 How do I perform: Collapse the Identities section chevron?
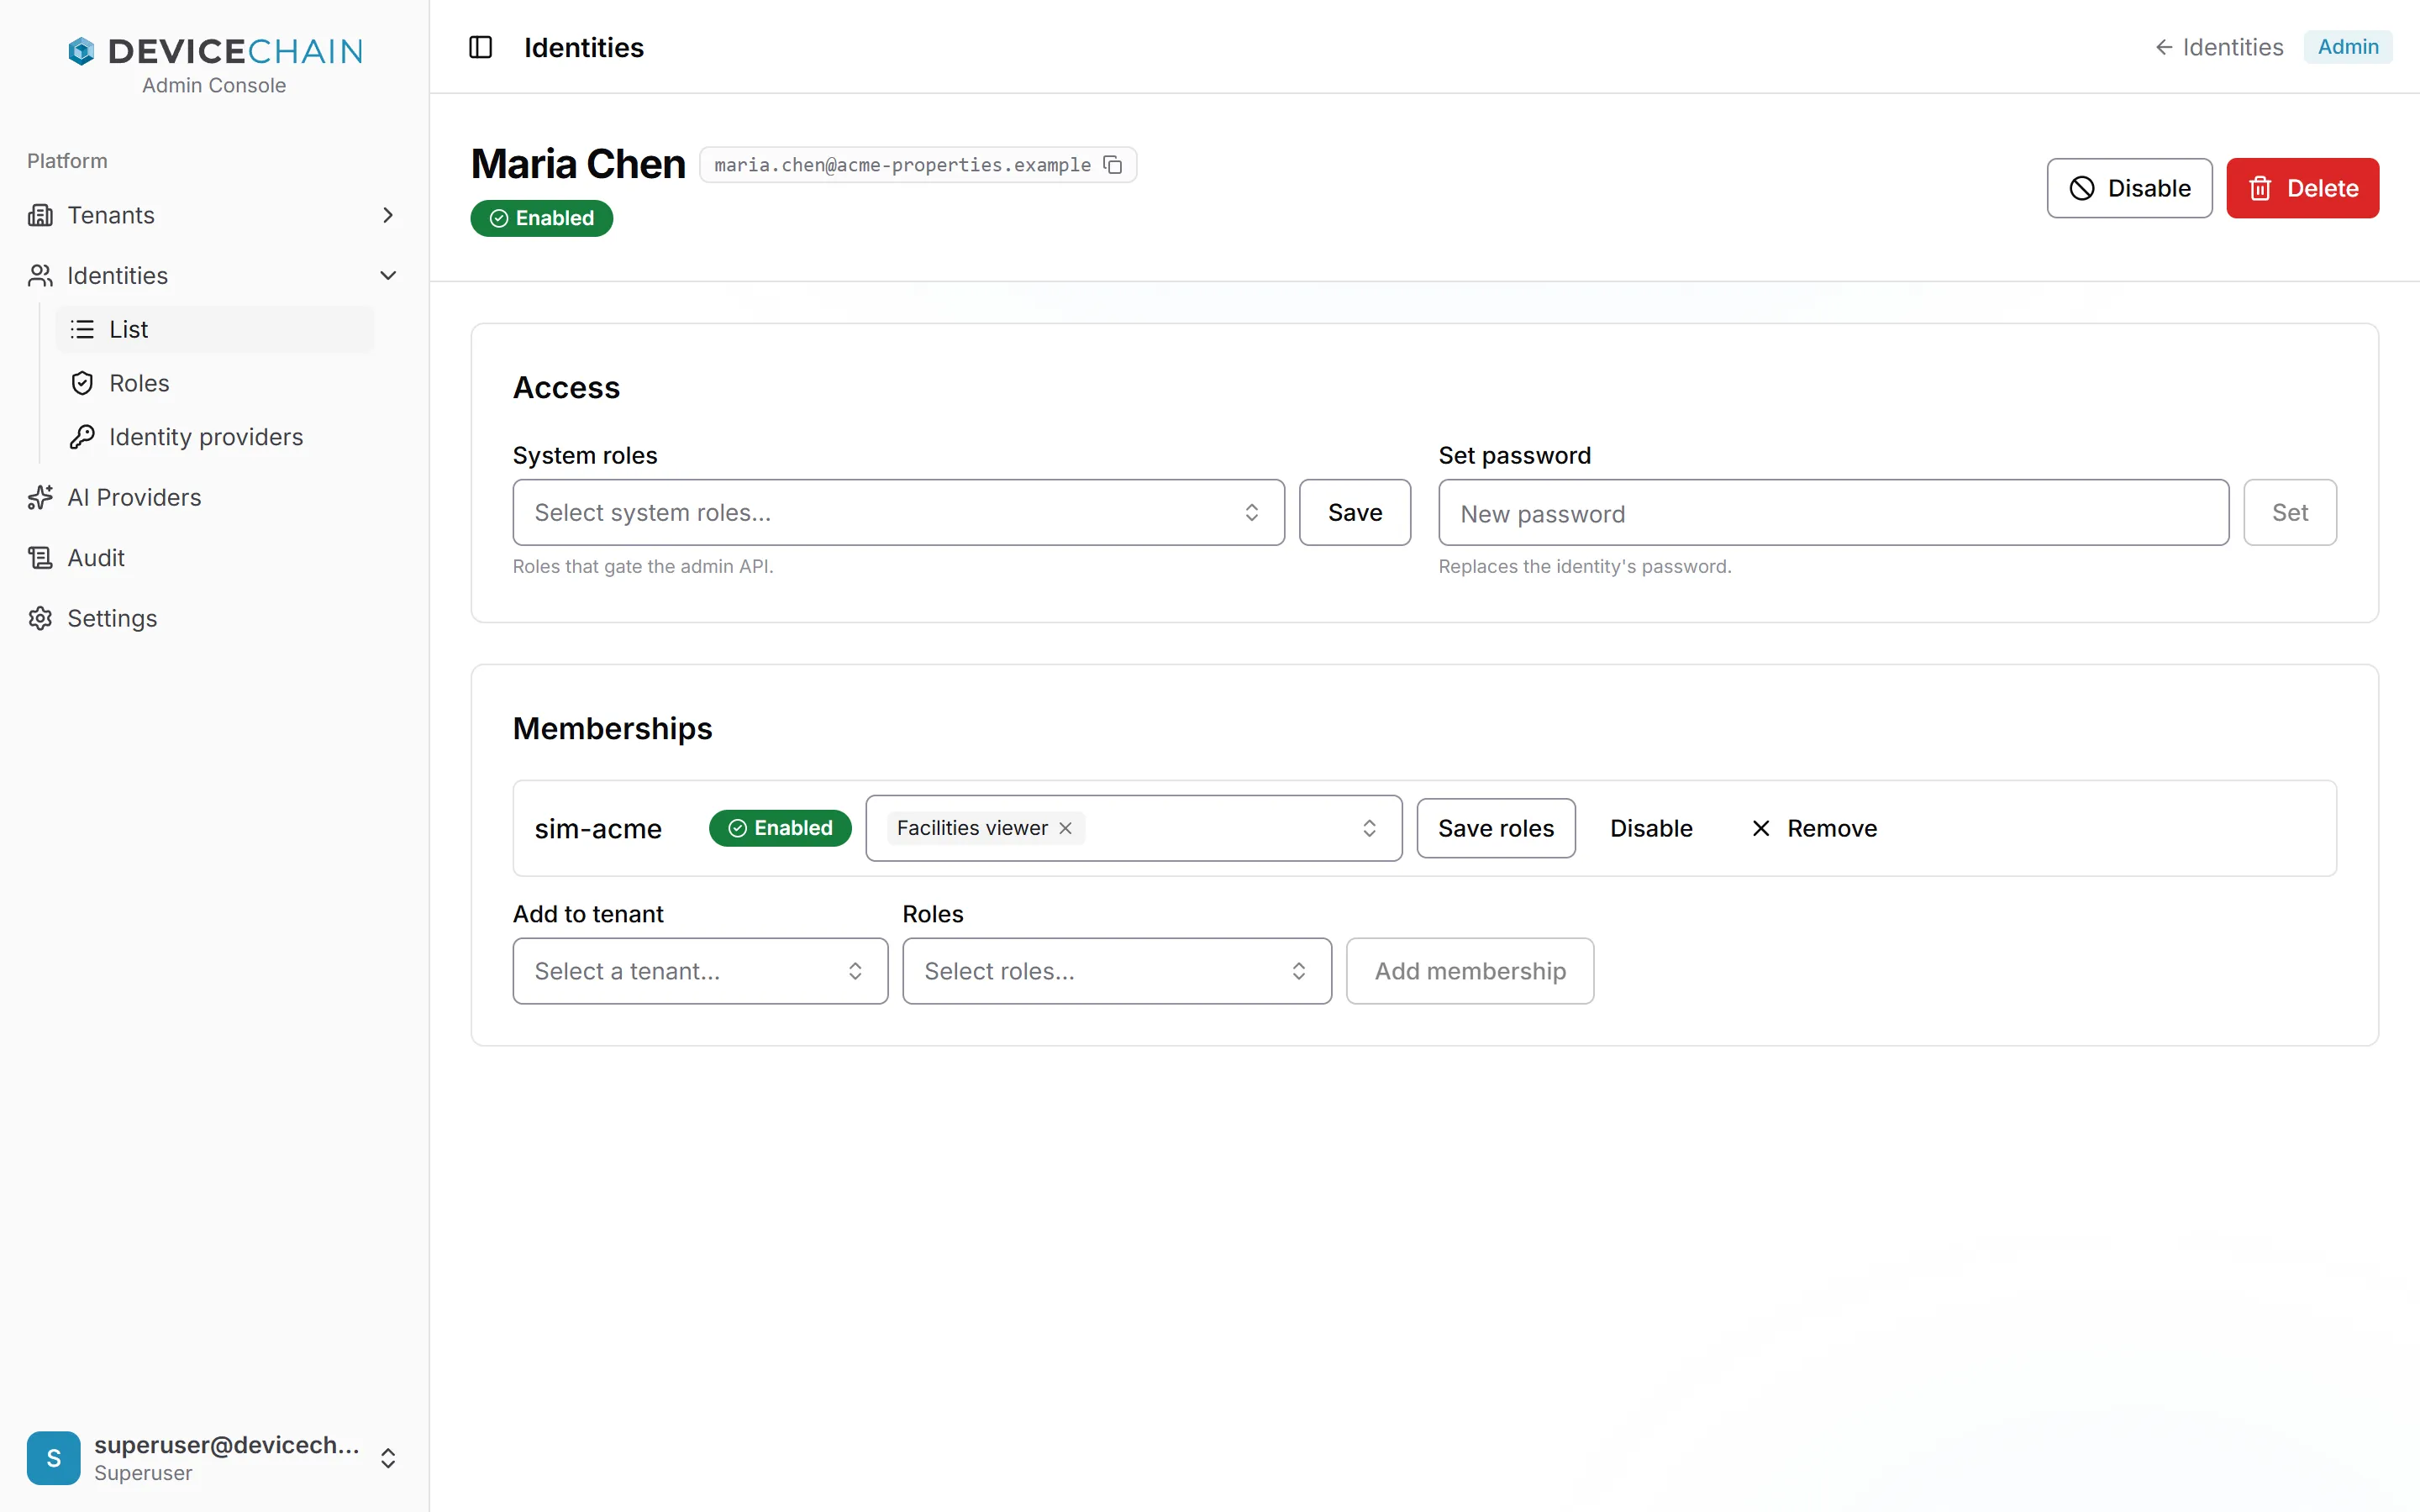(x=388, y=275)
